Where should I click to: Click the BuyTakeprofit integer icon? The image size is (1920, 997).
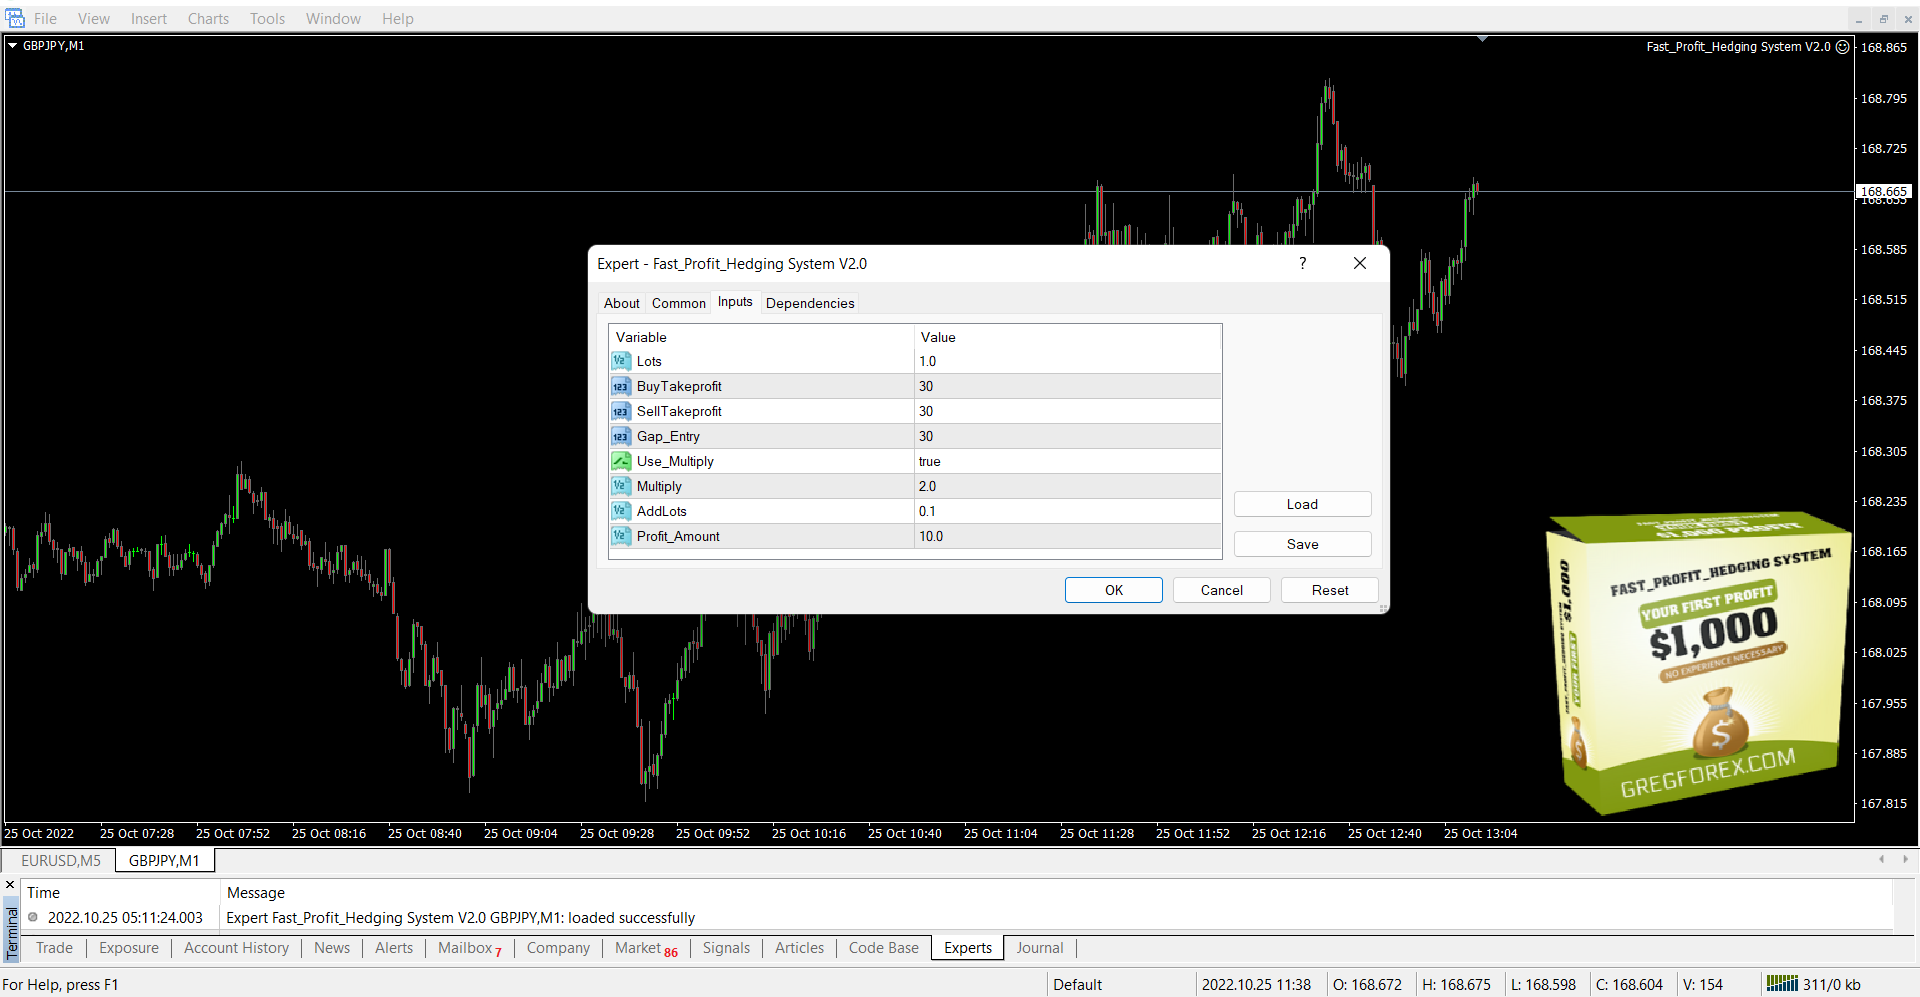[x=621, y=386]
